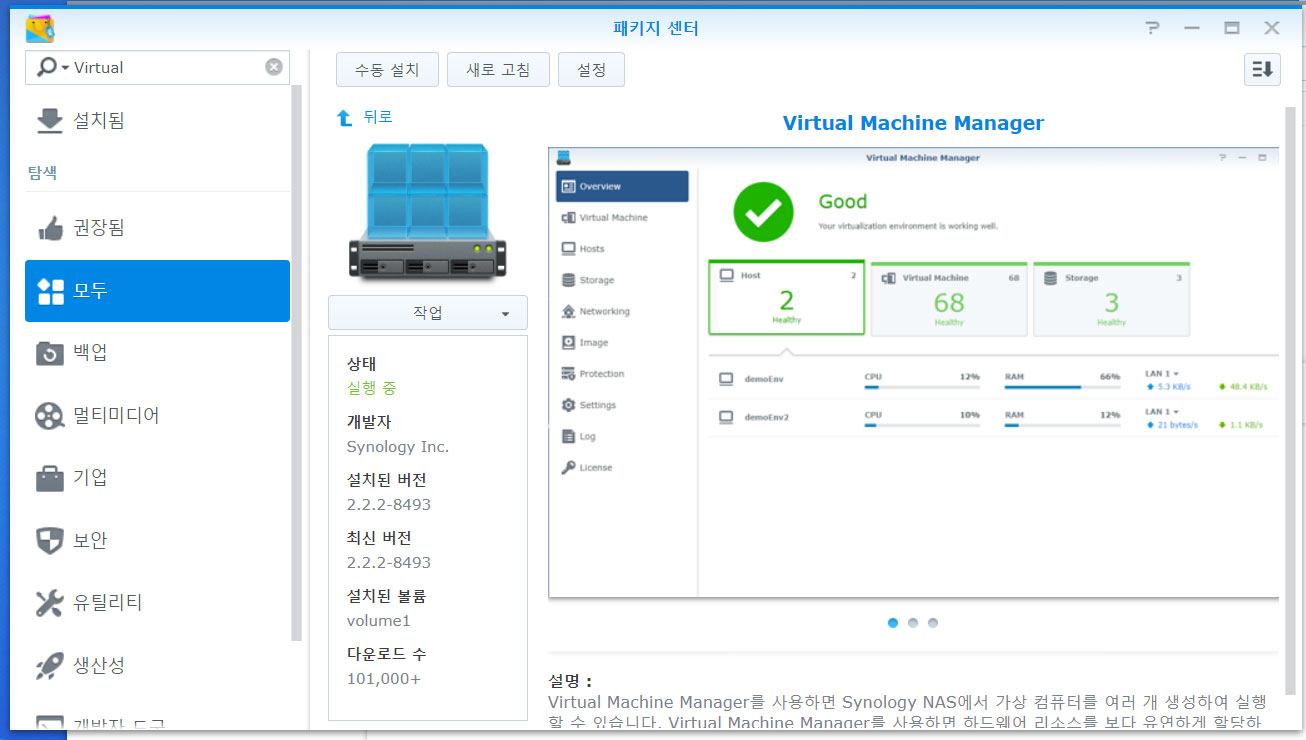Viewport: 1306px width, 740px height.
Task: Click the 설치됨 download tray icon
Action: pos(49,121)
